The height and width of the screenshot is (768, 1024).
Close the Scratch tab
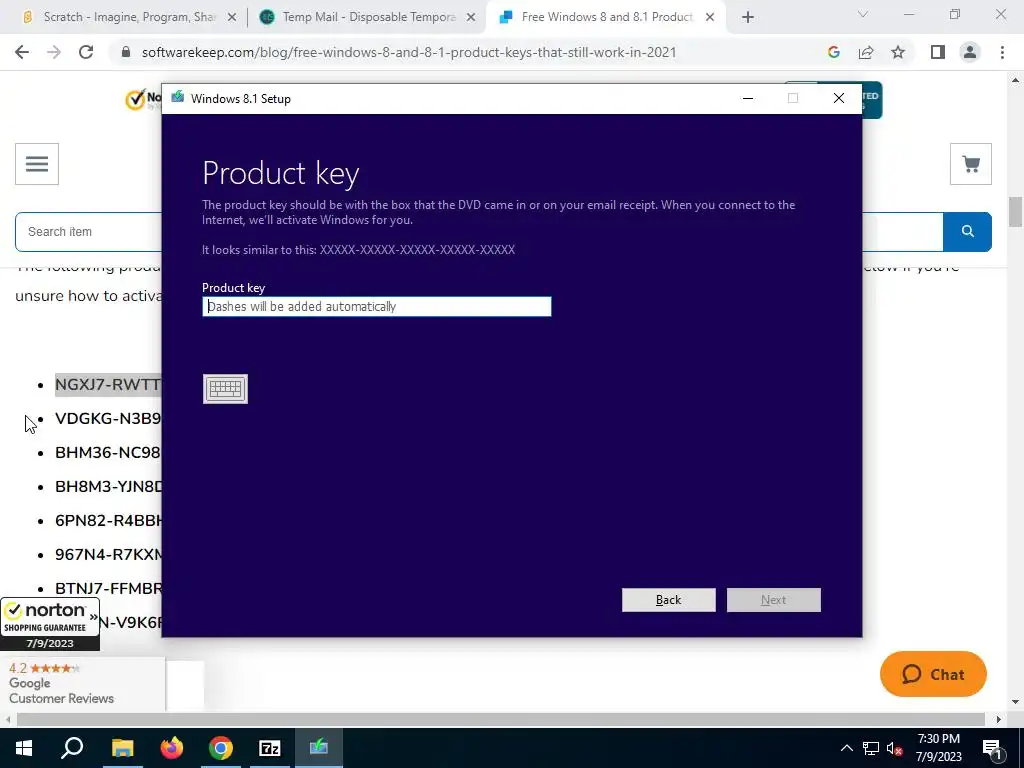click(232, 18)
